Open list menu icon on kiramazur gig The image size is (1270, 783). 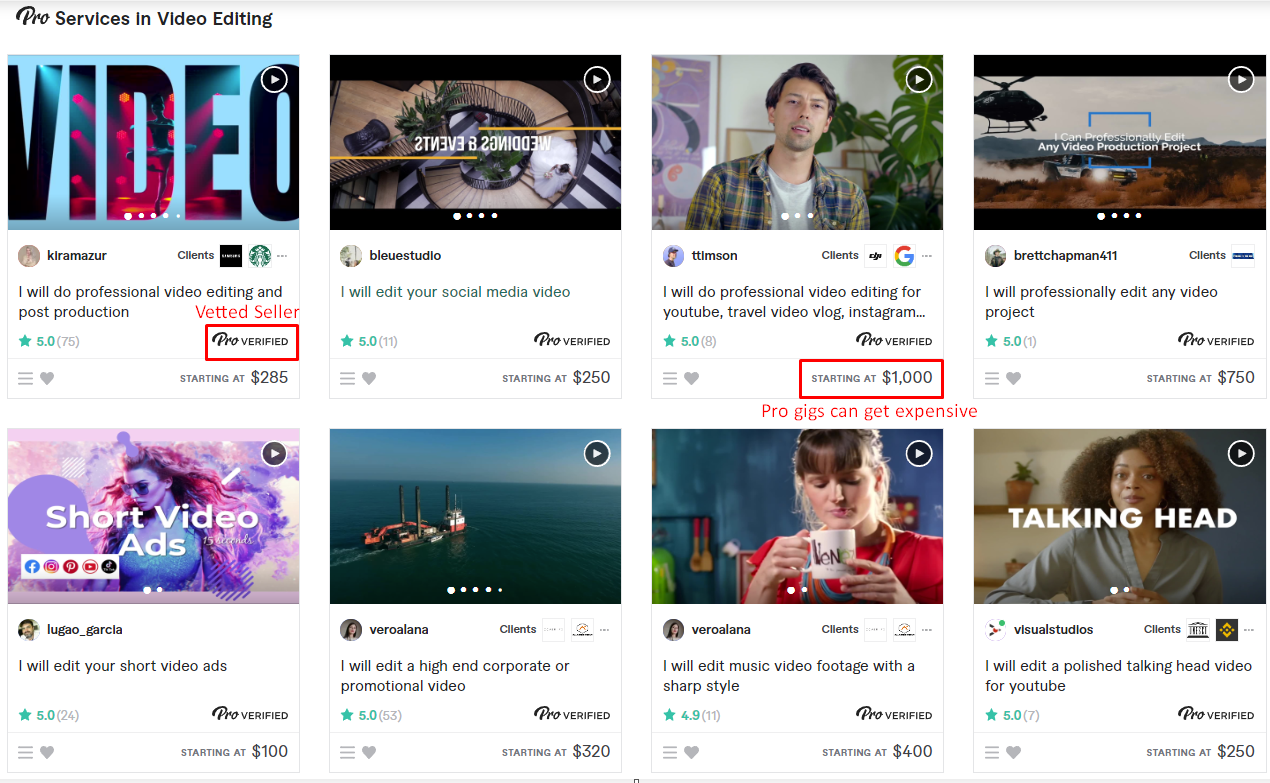click(26, 378)
